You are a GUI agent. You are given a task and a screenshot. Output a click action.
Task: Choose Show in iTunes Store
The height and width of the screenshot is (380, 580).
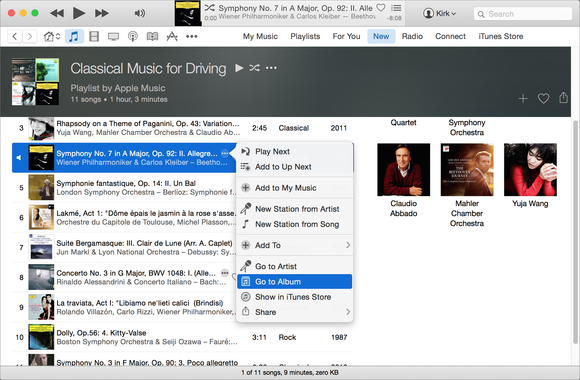(294, 297)
